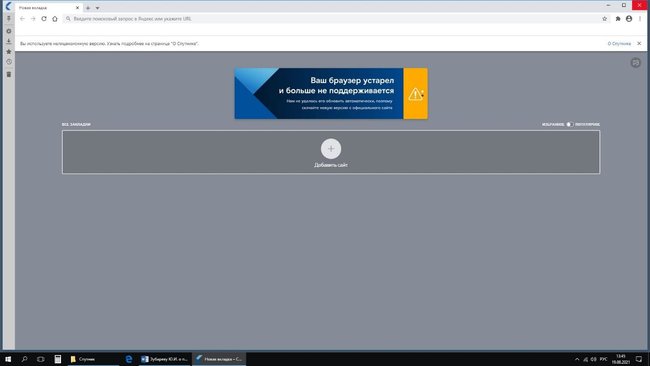
Task: Add a site with the plus button
Action: click(331, 149)
